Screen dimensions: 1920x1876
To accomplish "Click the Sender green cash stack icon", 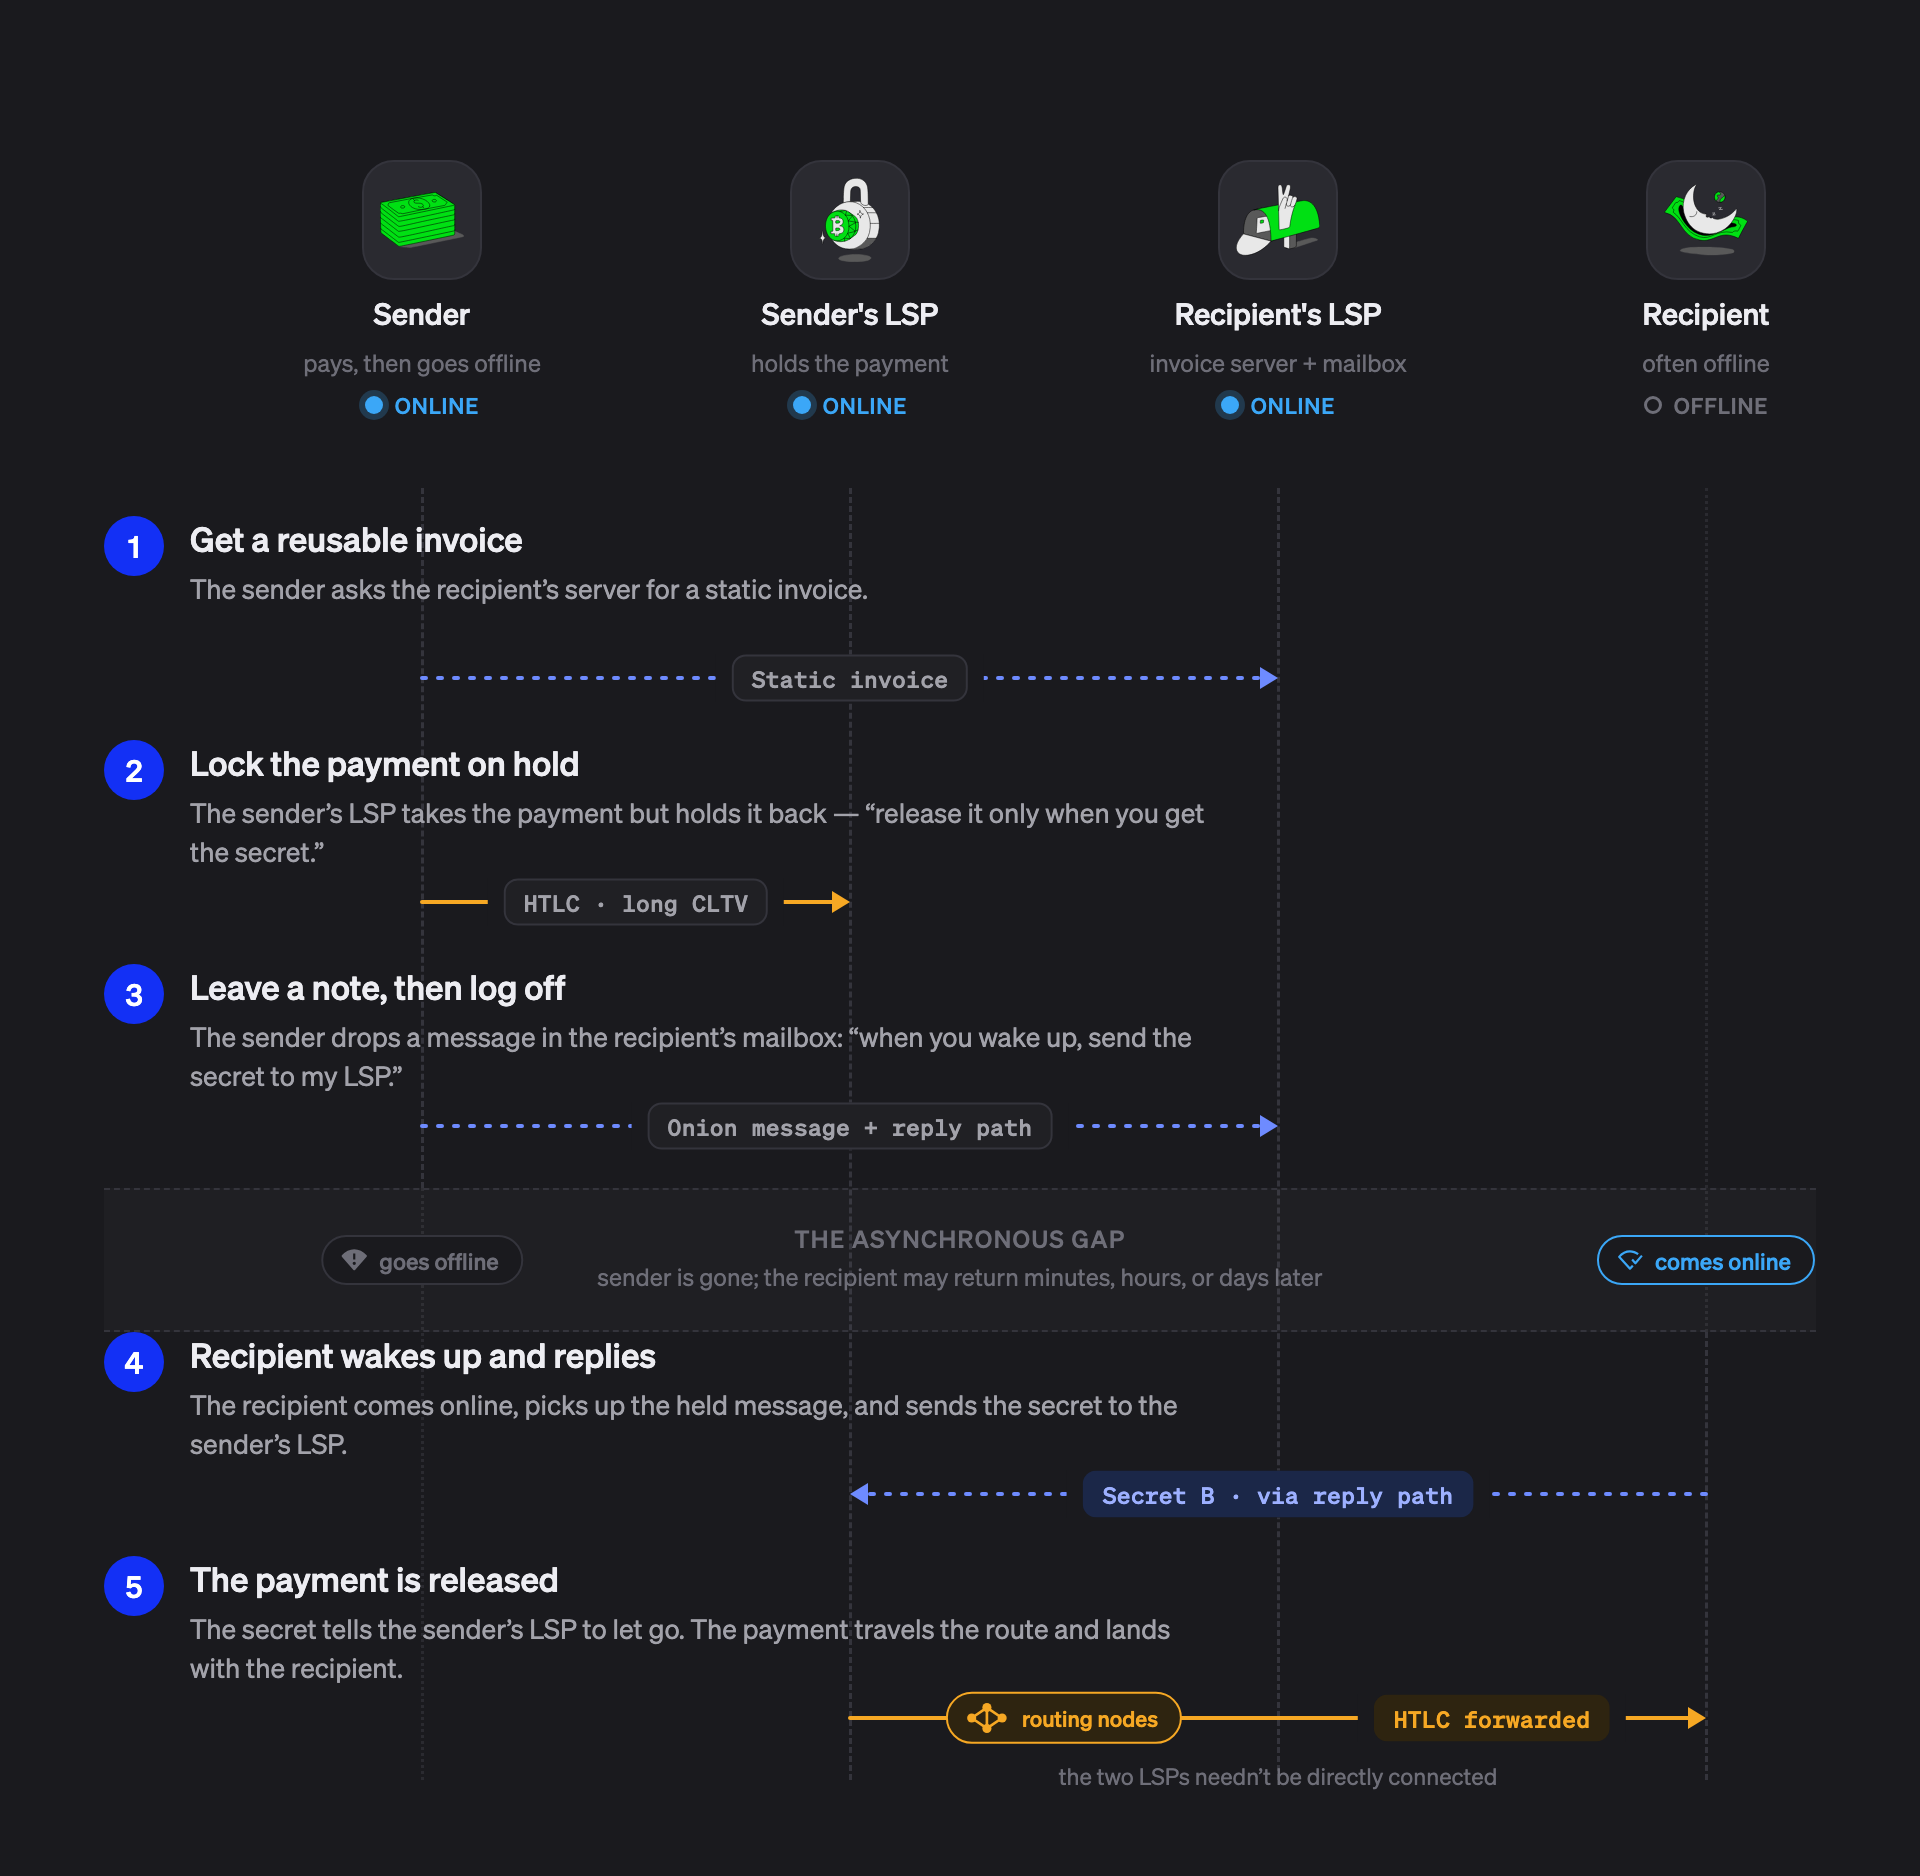I will [x=421, y=220].
